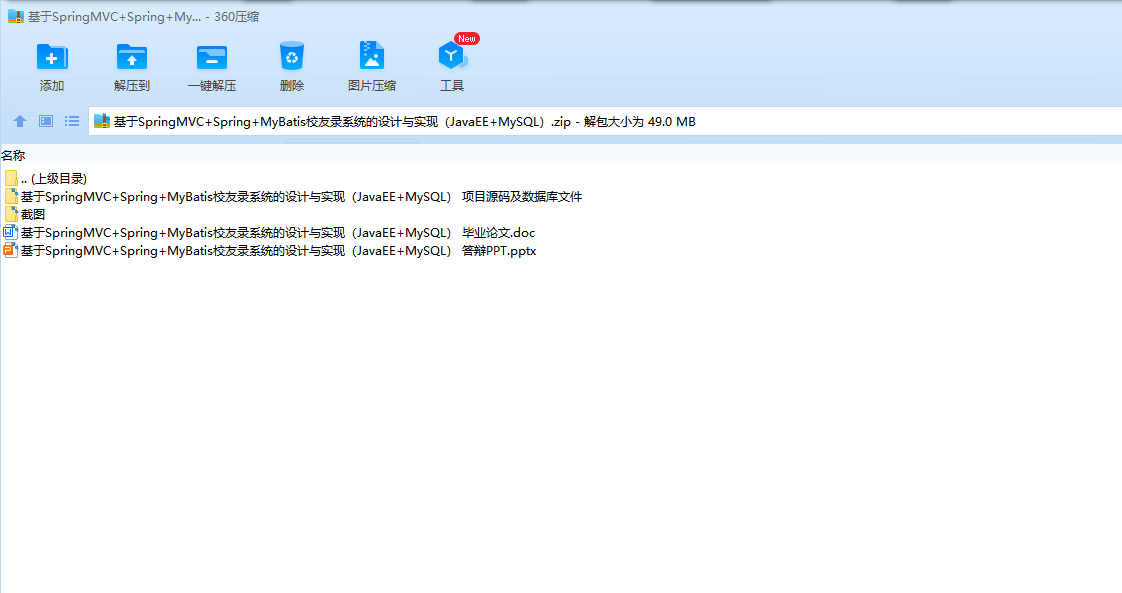Click the 添加 (Add) toolbar icon
The image size is (1122, 593).
coord(52,57)
